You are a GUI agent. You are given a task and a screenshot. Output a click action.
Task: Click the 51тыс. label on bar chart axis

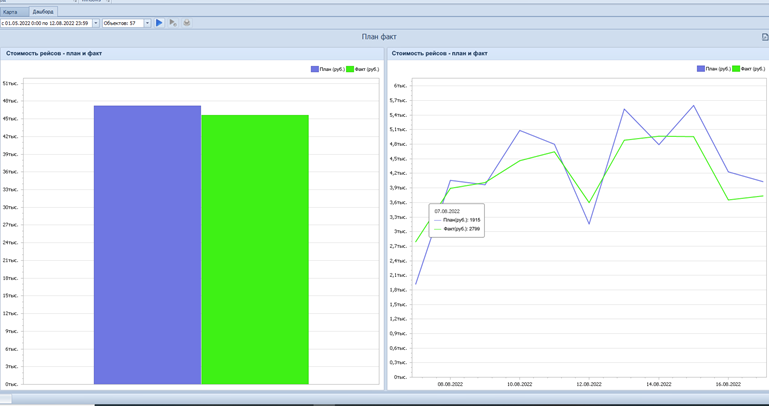(x=10, y=83)
